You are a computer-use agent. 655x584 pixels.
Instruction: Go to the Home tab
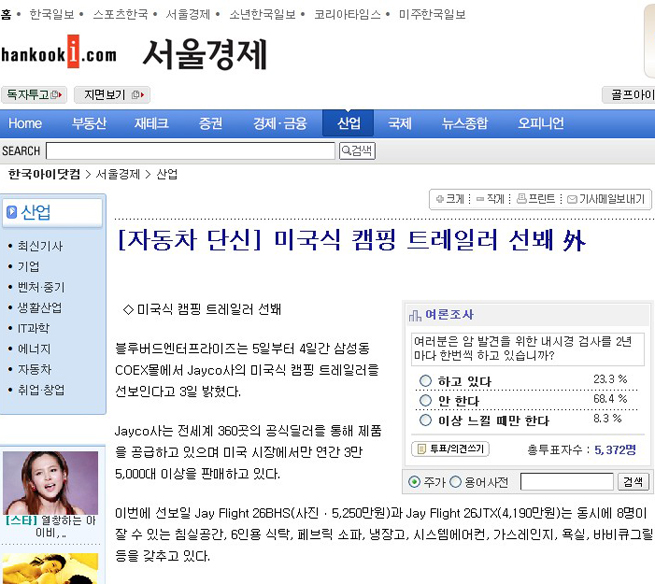(x=25, y=123)
